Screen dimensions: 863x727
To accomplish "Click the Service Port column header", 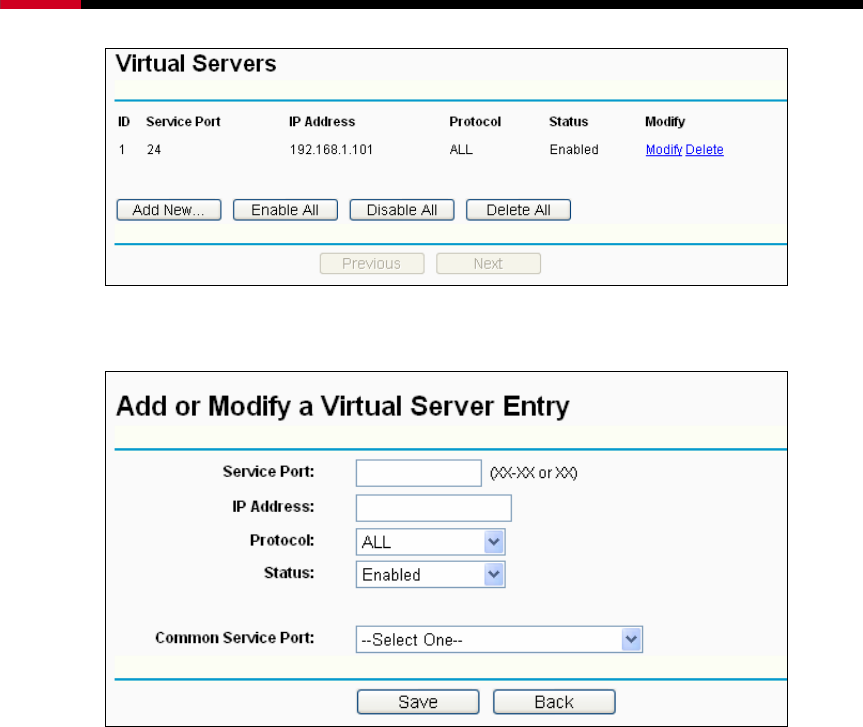I will [183, 122].
